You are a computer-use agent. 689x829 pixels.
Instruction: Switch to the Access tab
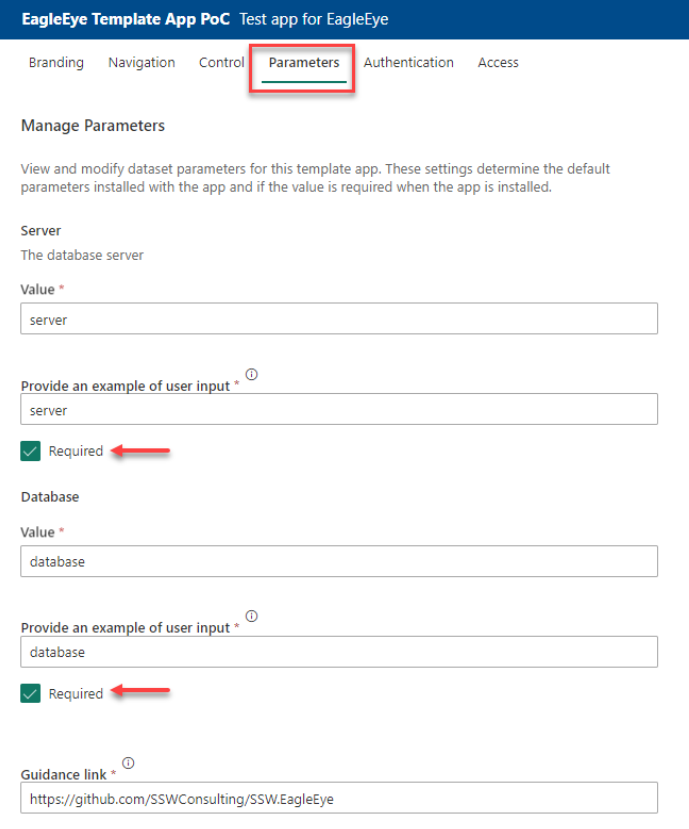(498, 62)
